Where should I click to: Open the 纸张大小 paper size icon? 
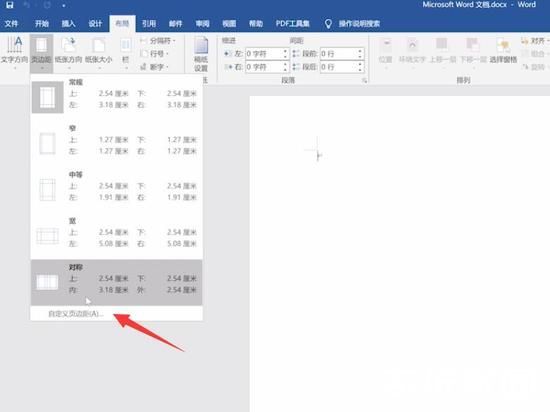pyautogui.click(x=99, y=53)
